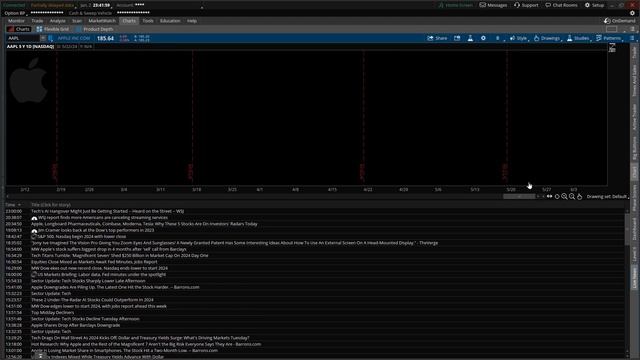Open the chart toolbar list menu icon
640x360 pixels.
tap(632, 38)
